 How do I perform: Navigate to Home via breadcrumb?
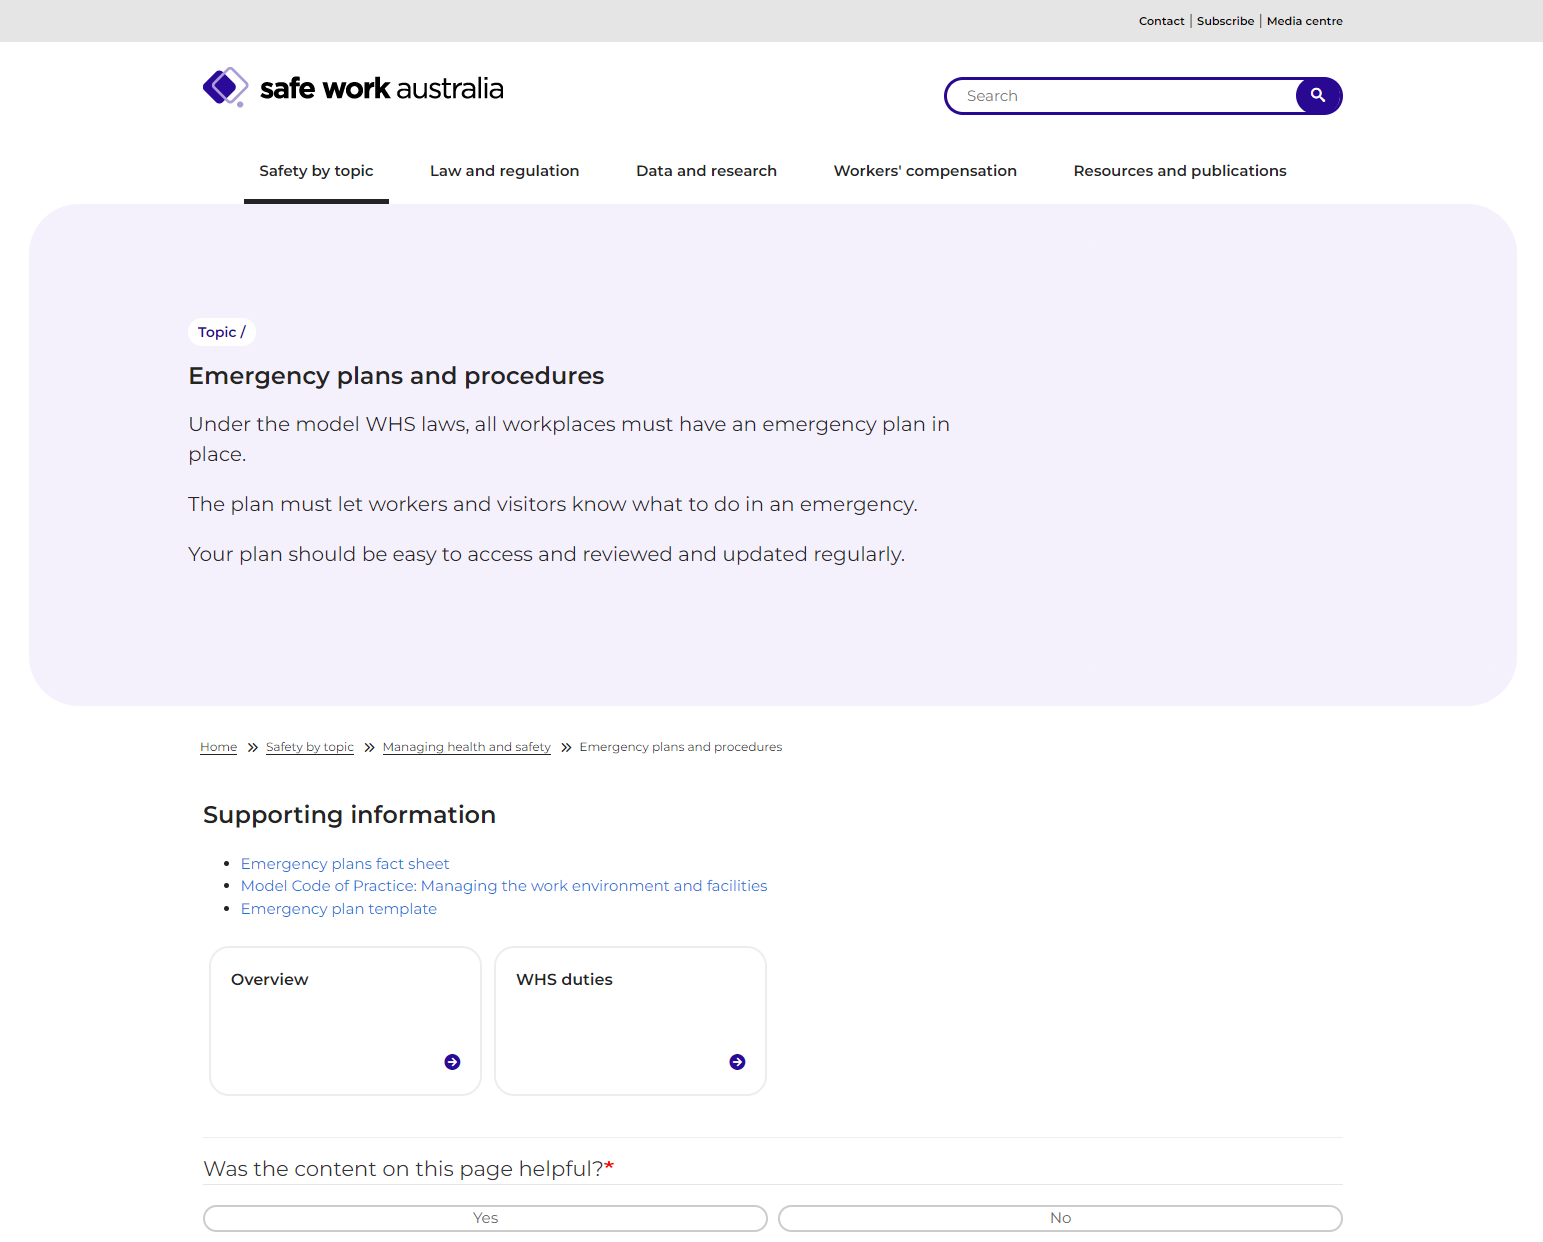218,747
